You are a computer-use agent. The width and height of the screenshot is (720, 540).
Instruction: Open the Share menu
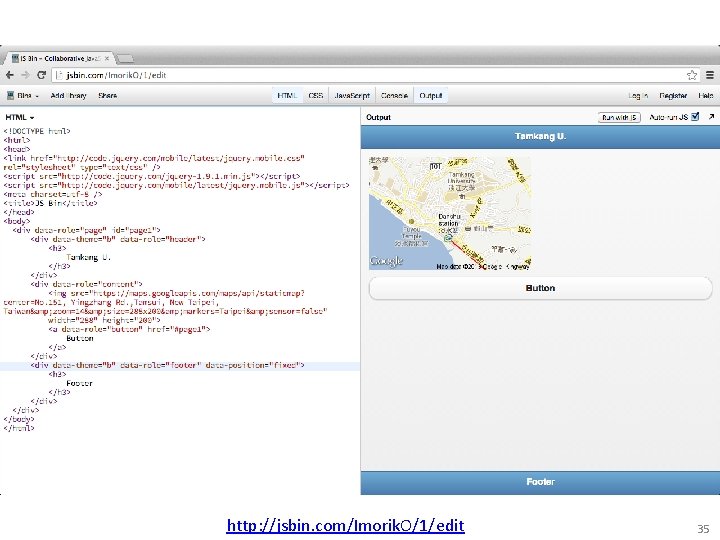(x=107, y=96)
